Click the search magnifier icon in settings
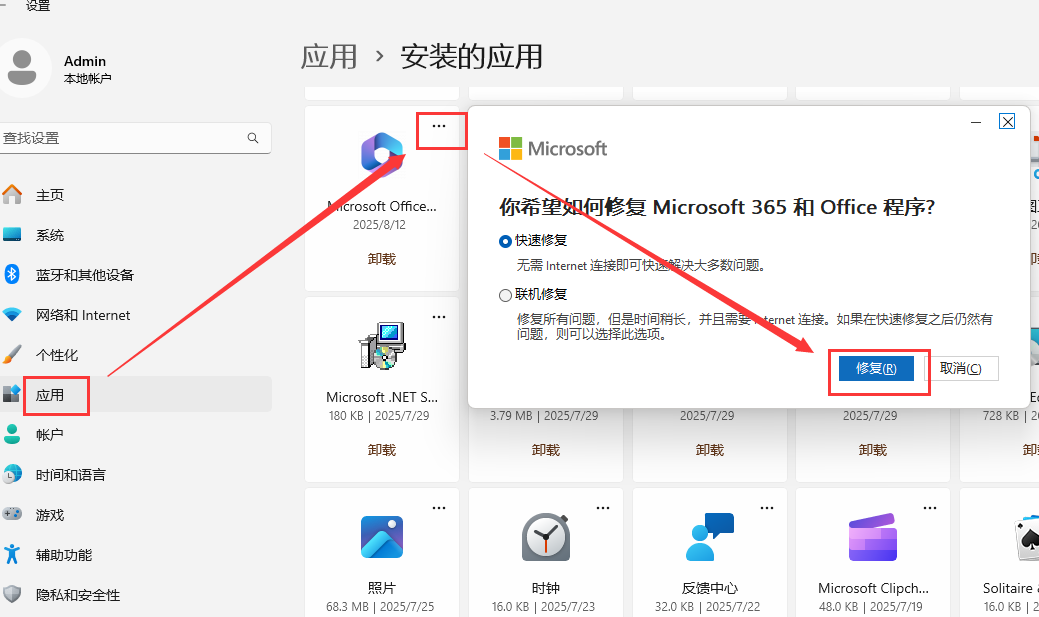1039x617 pixels. click(x=252, y=138)
